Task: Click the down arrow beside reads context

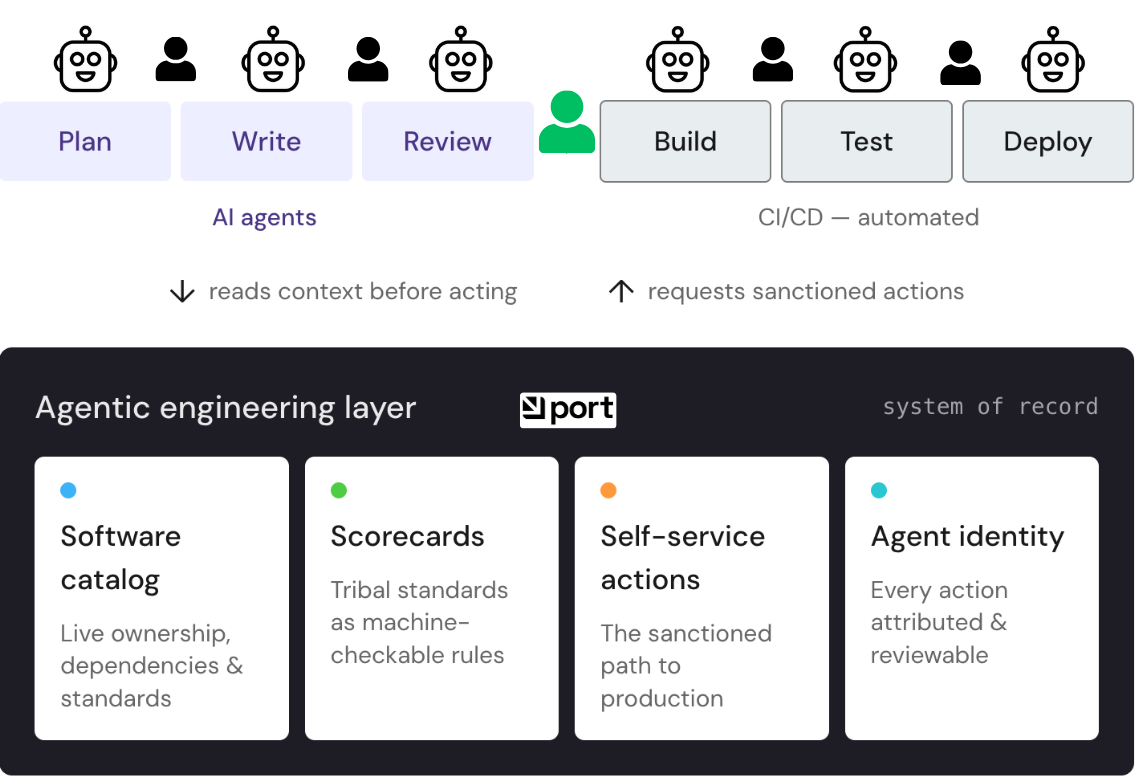Action: point(183,291)
